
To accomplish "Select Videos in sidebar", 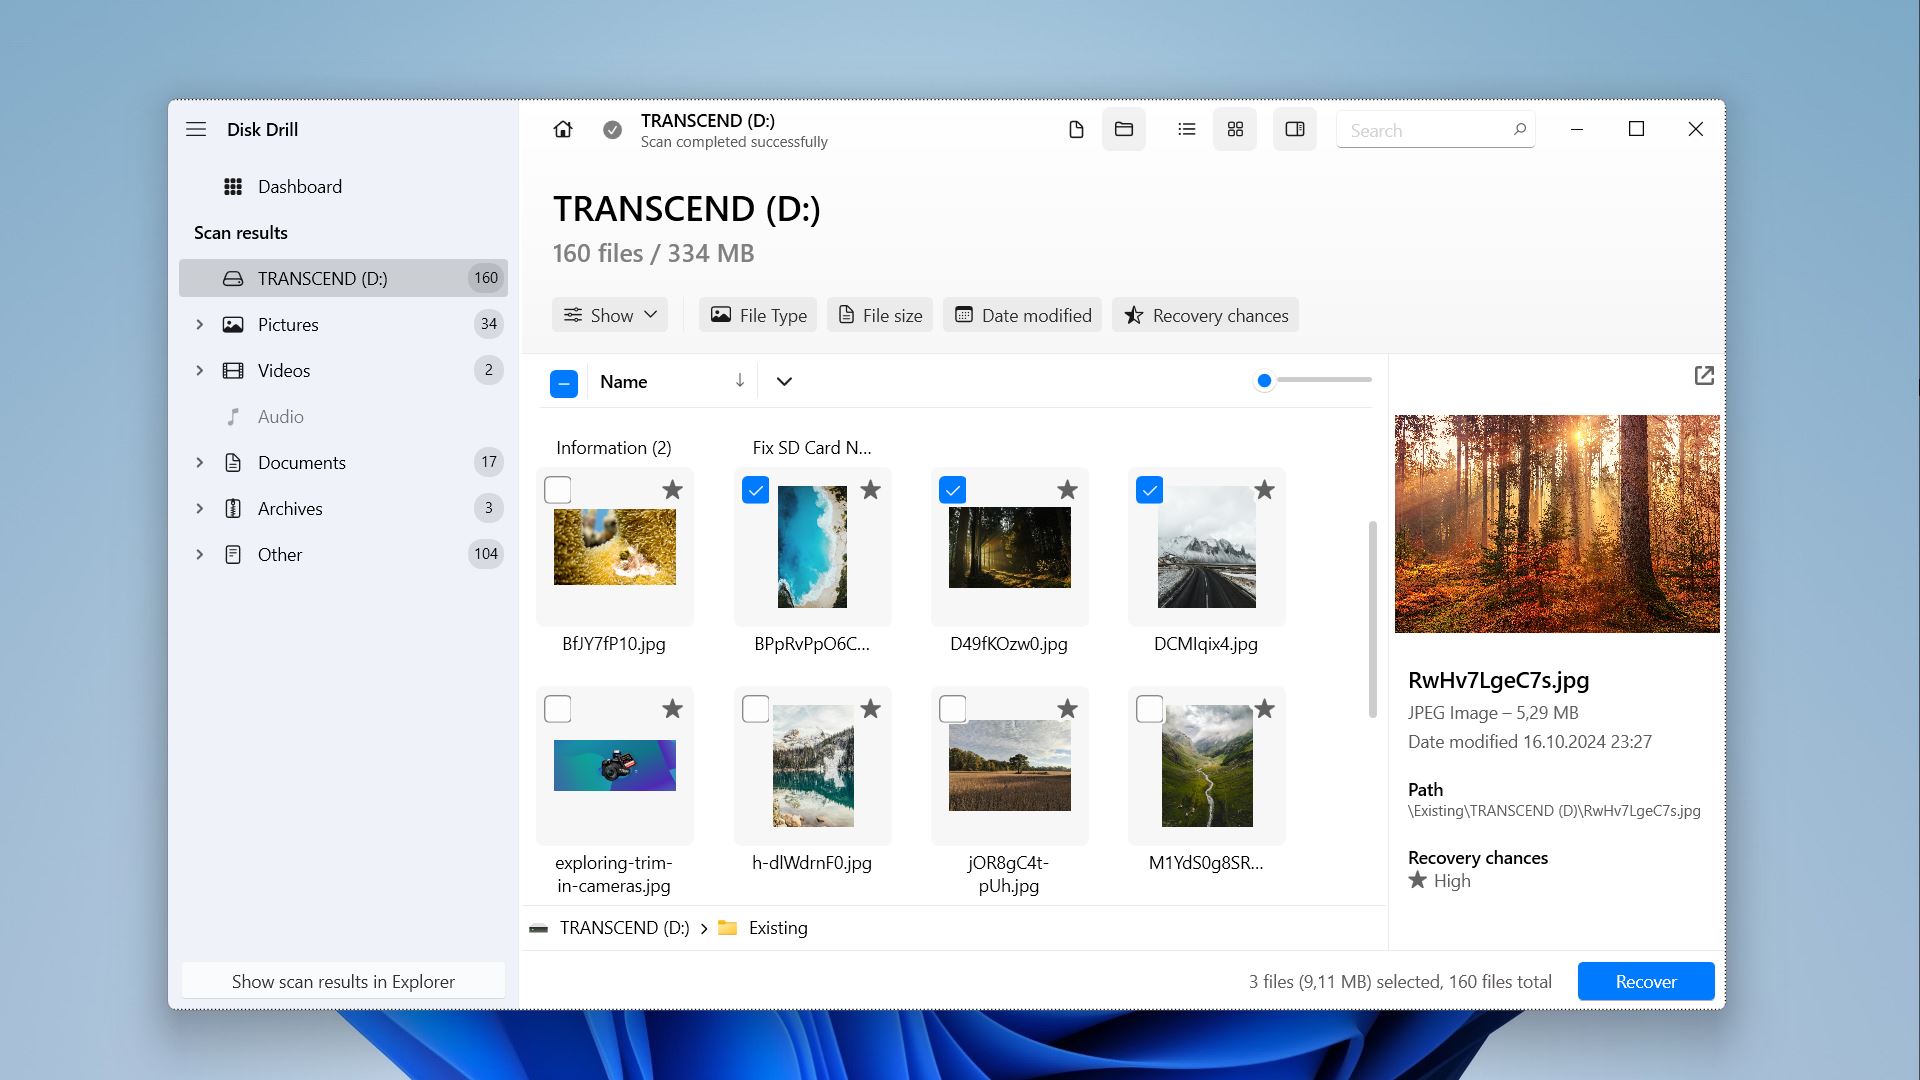I will pos(343,370).
